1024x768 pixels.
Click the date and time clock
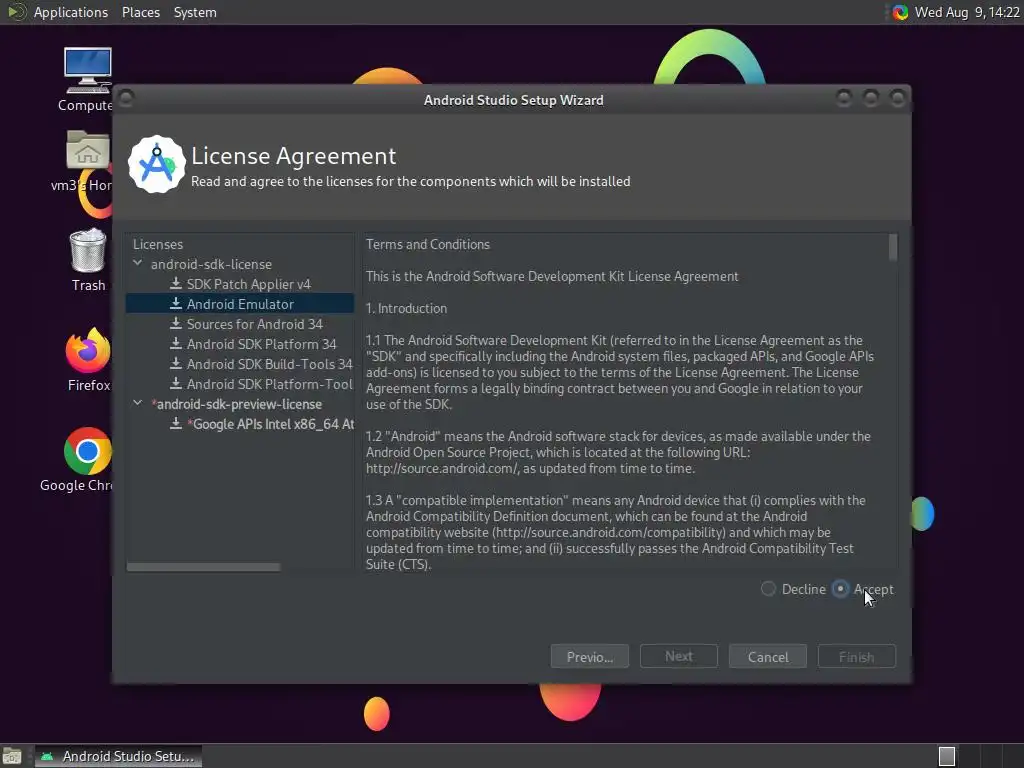pyautogui.click(x=967, y=12)
